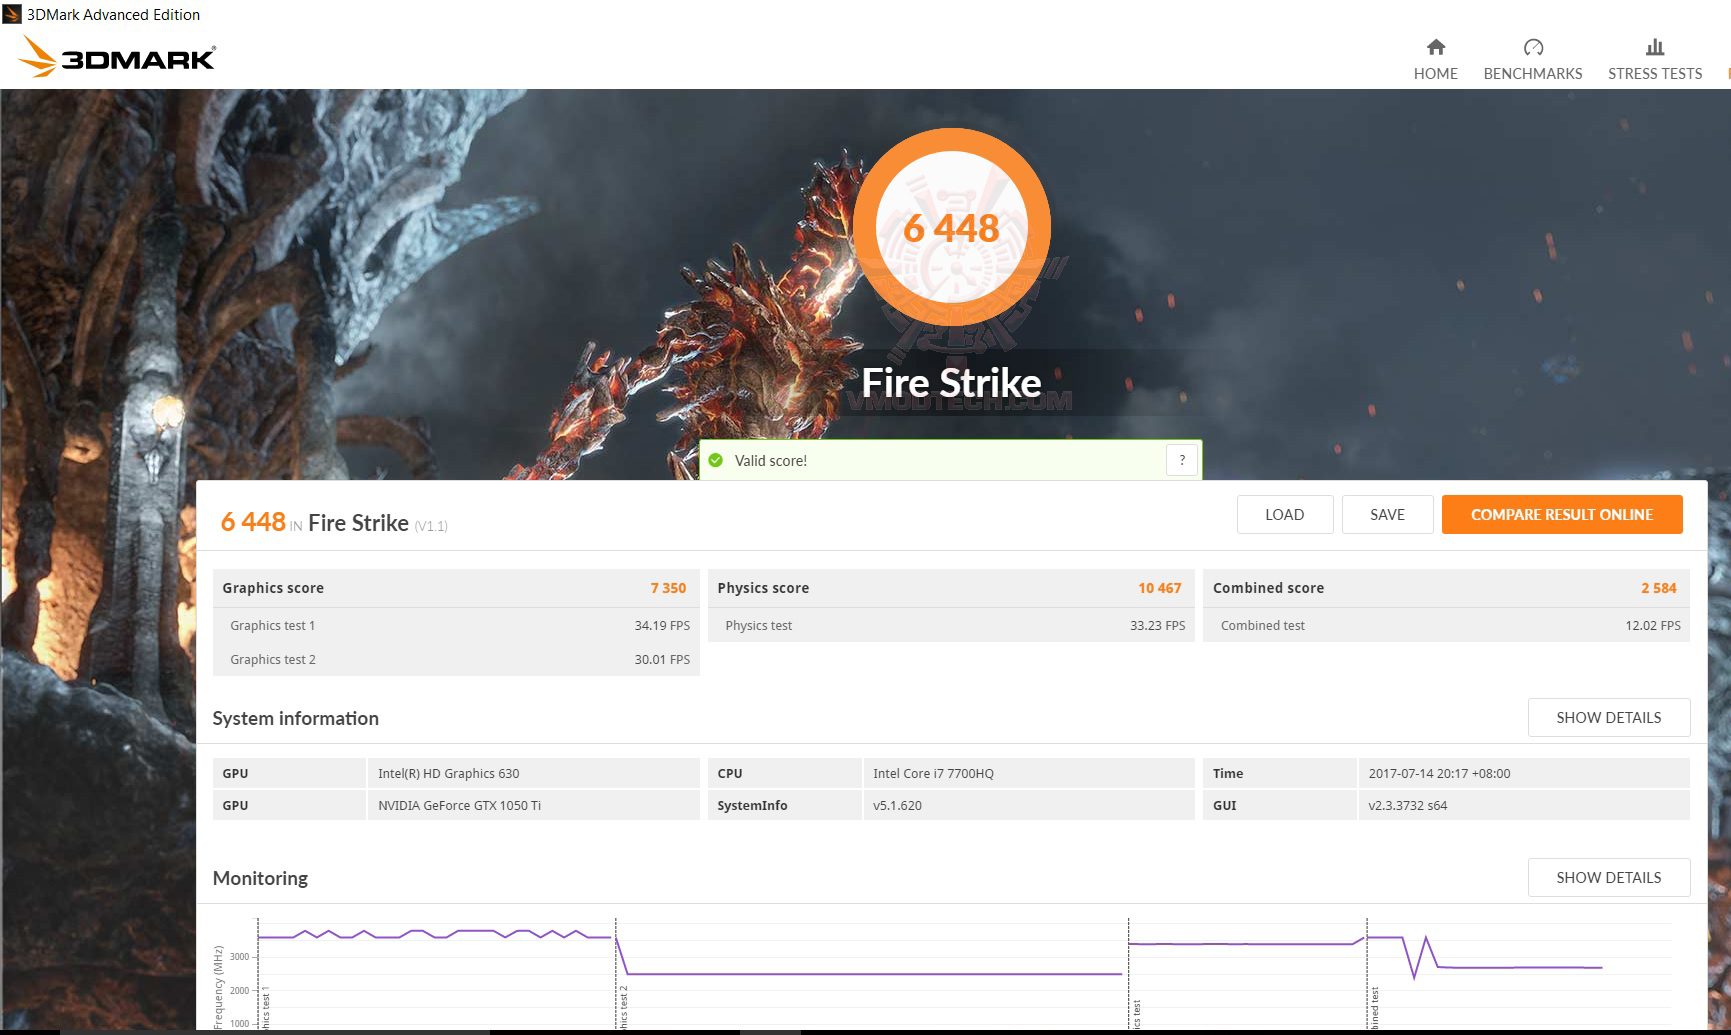Show details for System information
The width and height of the screenshot is (1731, 1035).
click(x=1608, y=717)
